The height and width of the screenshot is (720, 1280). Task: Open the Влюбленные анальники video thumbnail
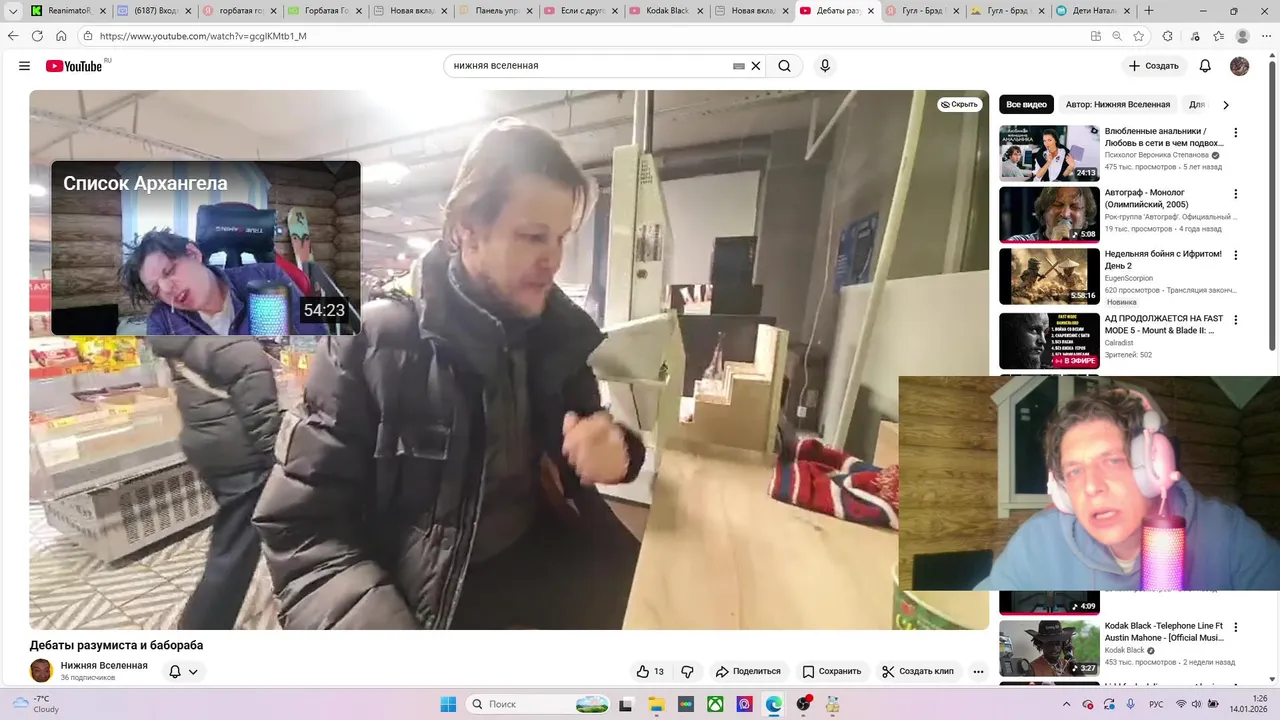1049,152
